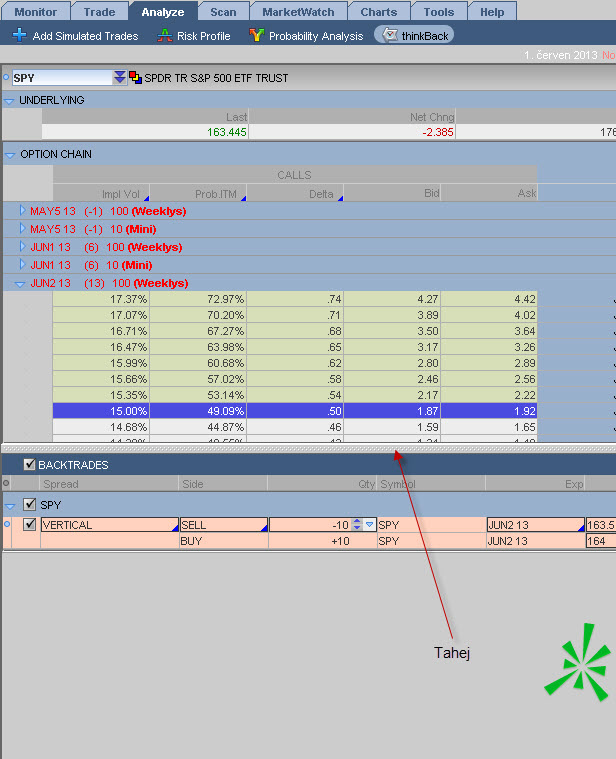The height and width of the screenshot is (759, 616).
Task: Click the ask price 1.92 in highlighted row
Action: [x=525, y=411]
